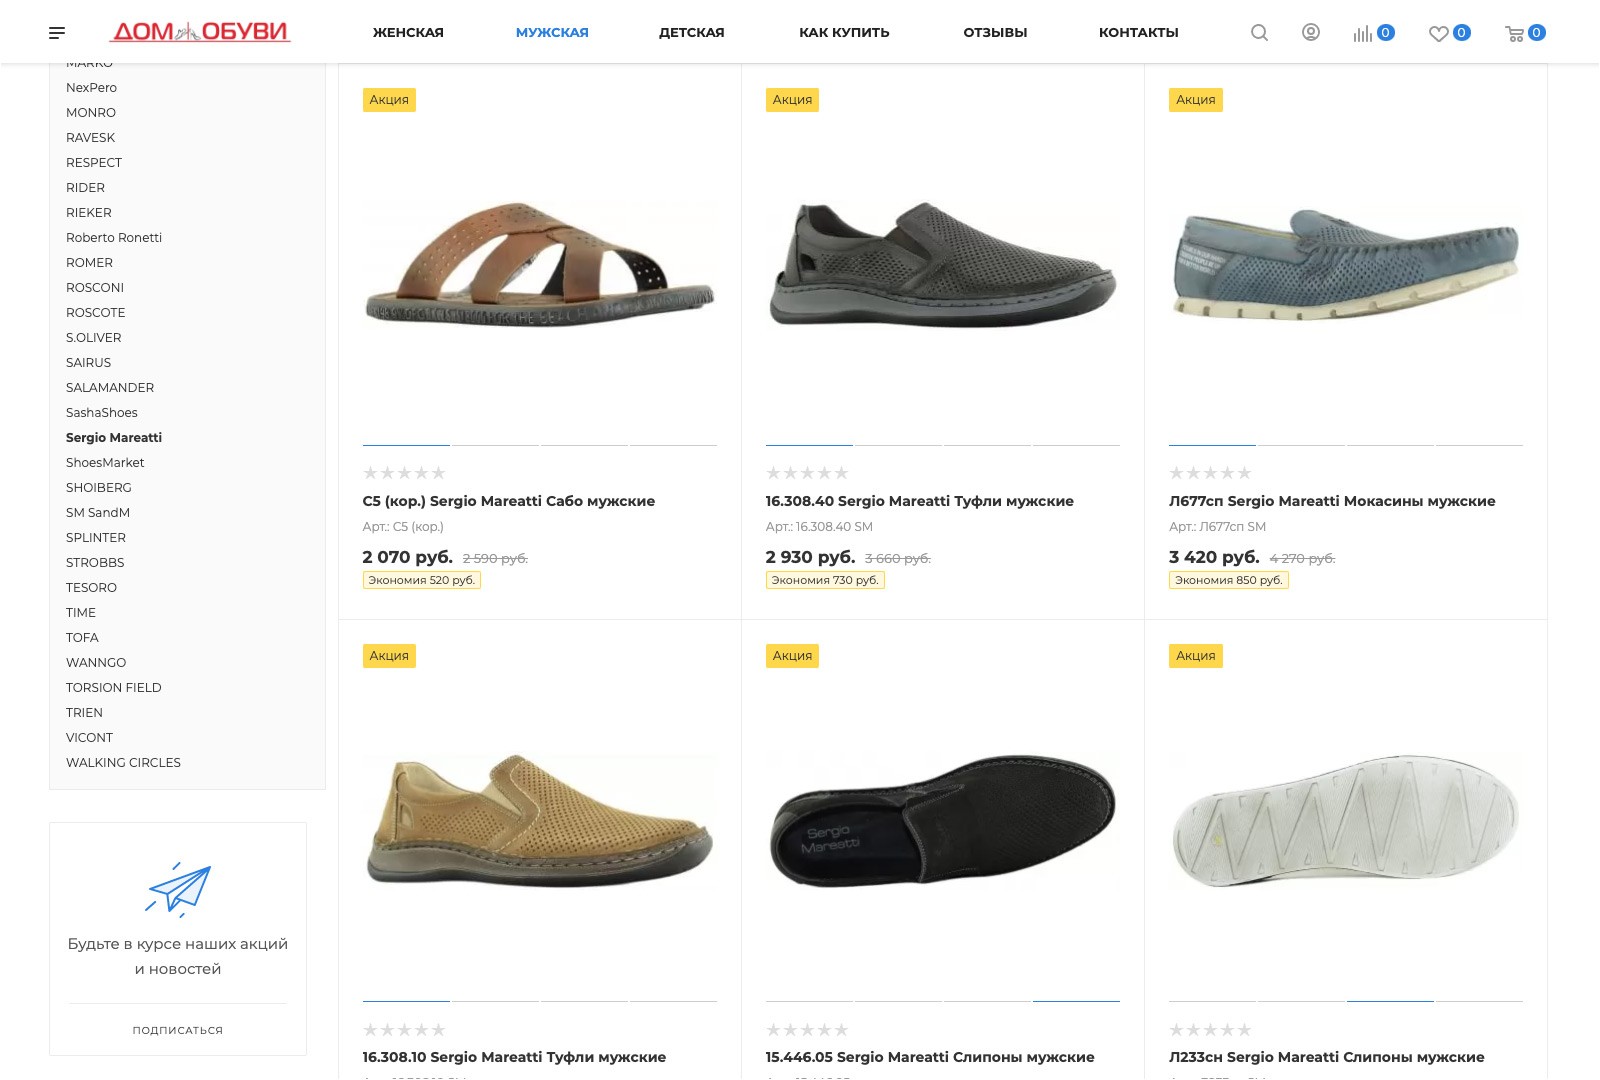Show second image segment of 16.308.40 shoe
The height and width of the screenshot is (1080, 1600).
(x=898, y=445)
